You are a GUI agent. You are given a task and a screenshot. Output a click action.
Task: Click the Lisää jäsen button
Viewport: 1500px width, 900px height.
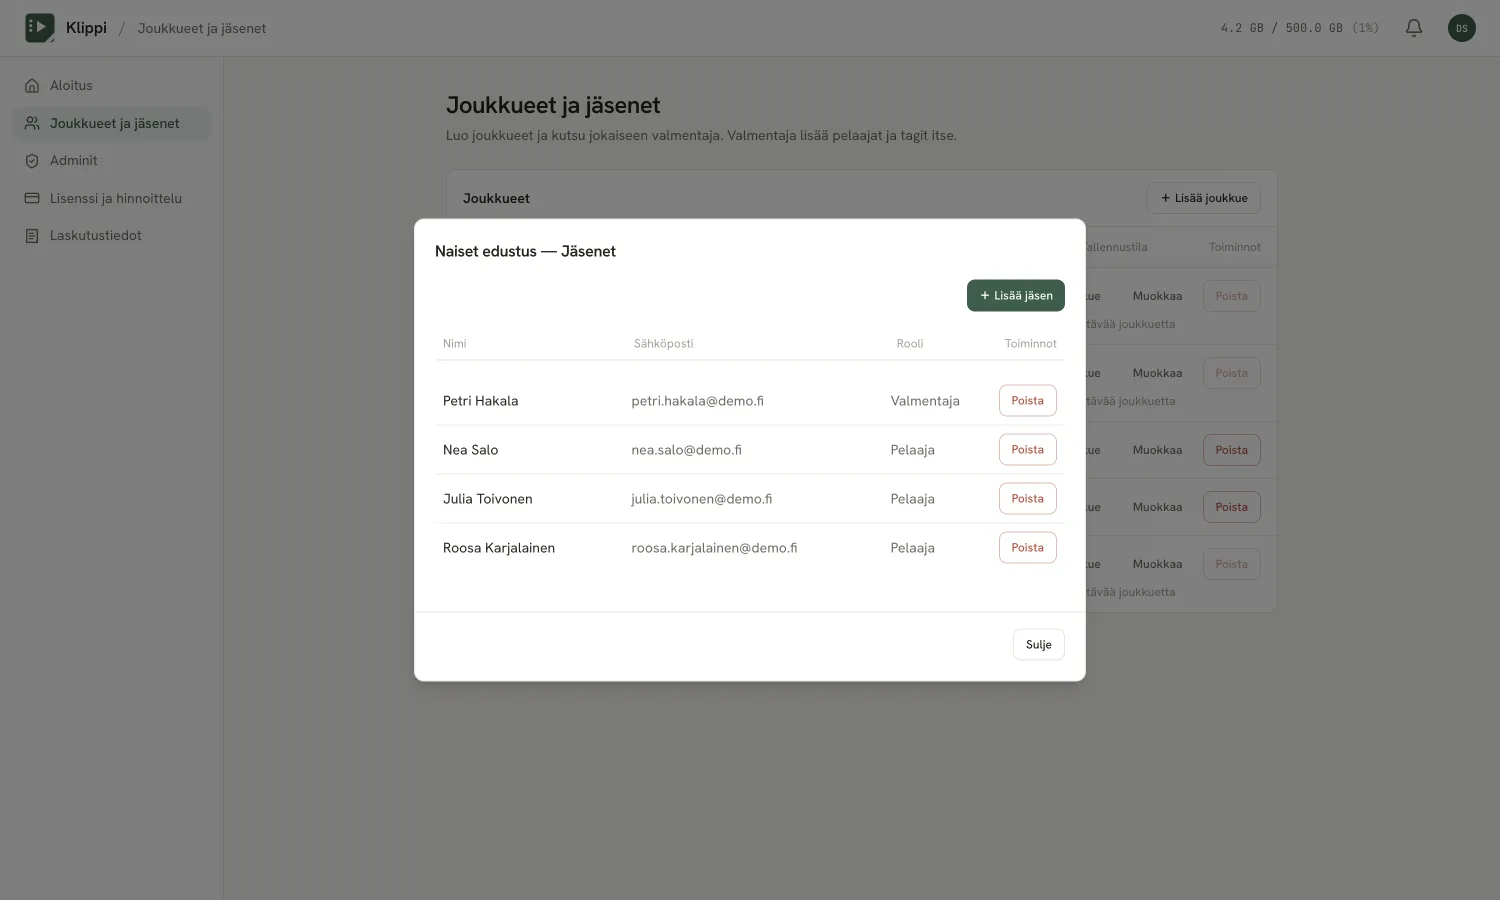click(1016, 295)
